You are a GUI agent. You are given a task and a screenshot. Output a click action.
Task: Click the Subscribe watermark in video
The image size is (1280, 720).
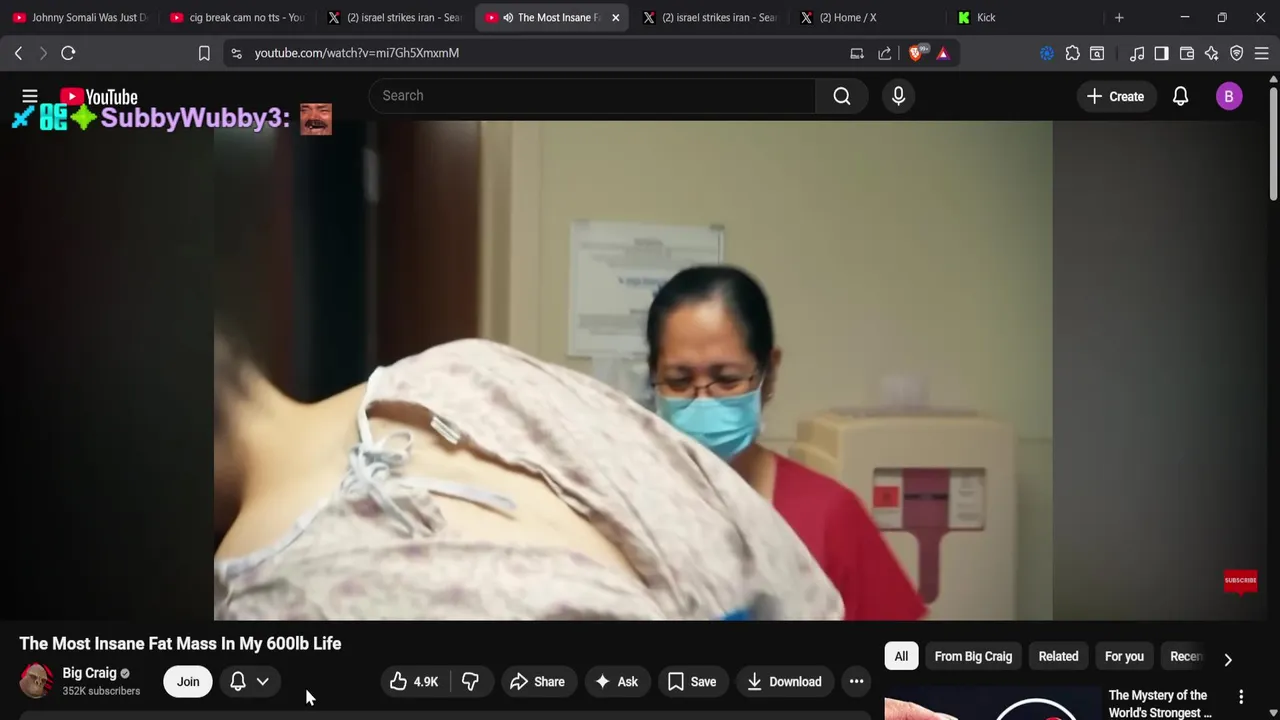pyautogui.click(x=1240, y=581)
